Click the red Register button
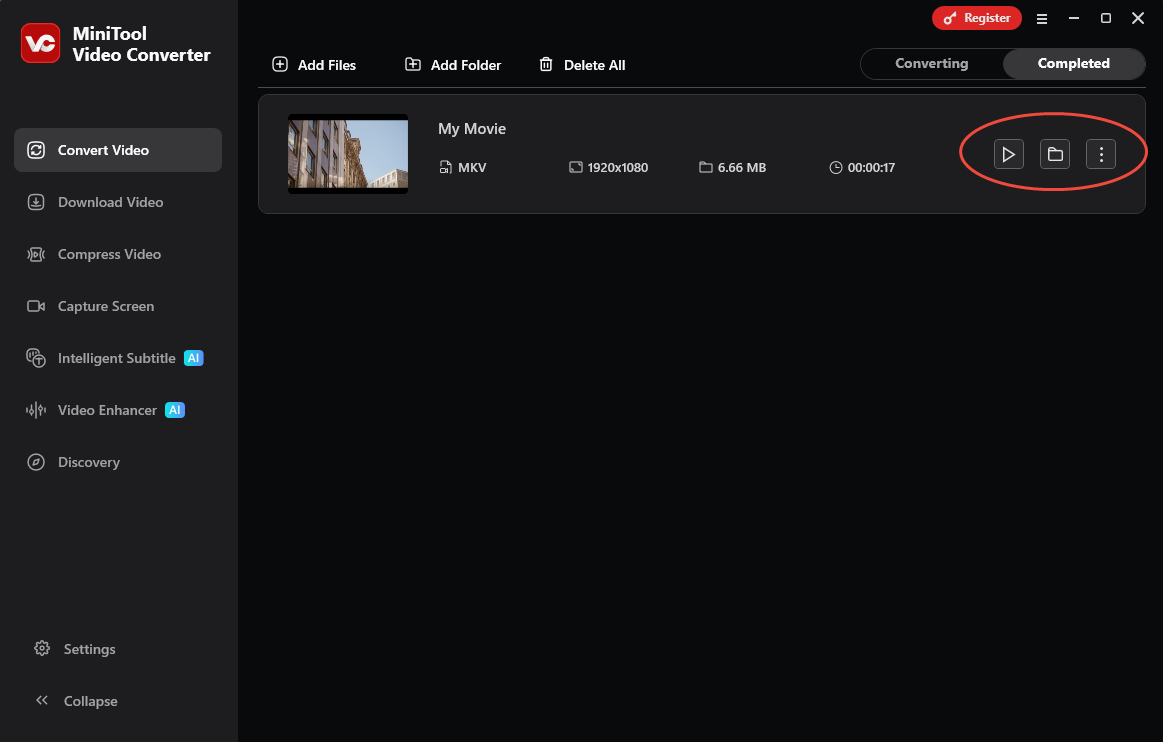Viewport: 1163px width, 742px height. click(976, 18)
